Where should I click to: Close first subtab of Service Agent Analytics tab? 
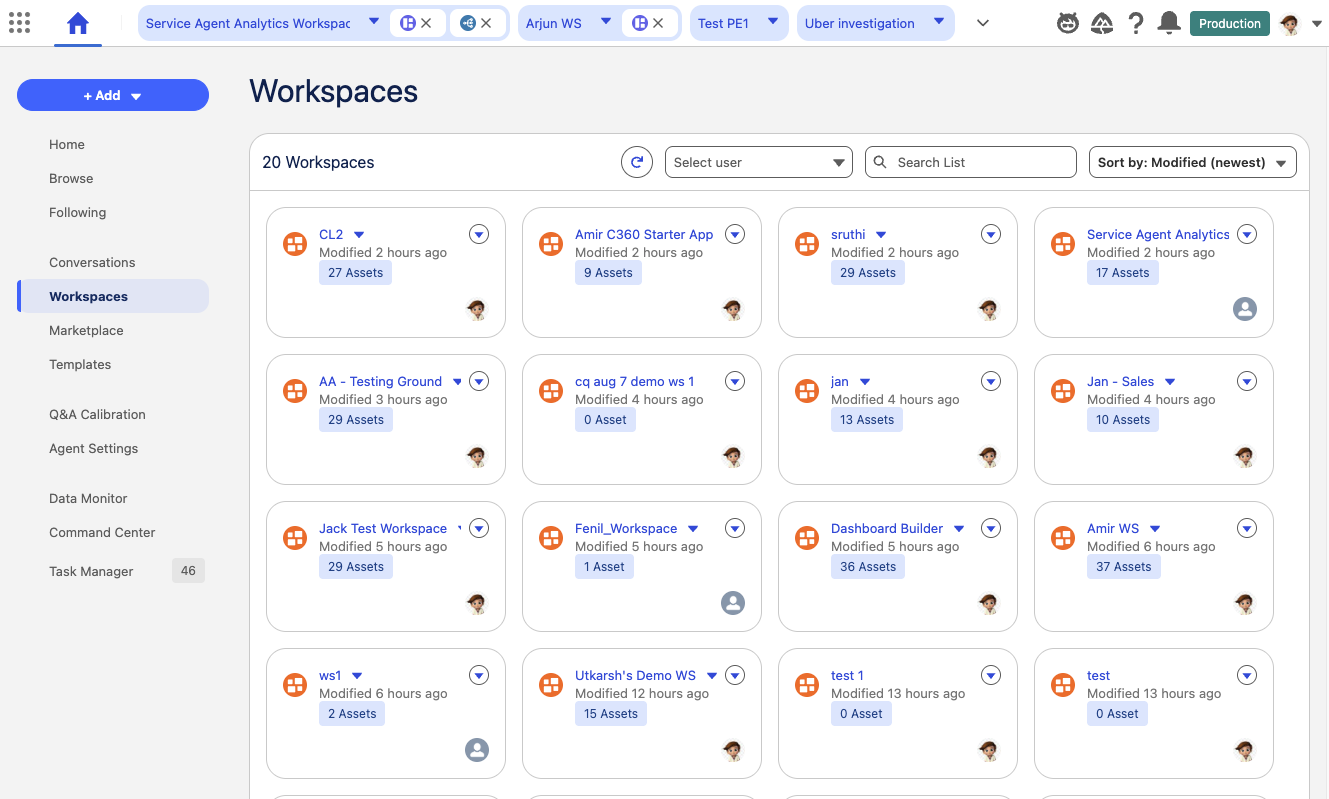[426, 23]
